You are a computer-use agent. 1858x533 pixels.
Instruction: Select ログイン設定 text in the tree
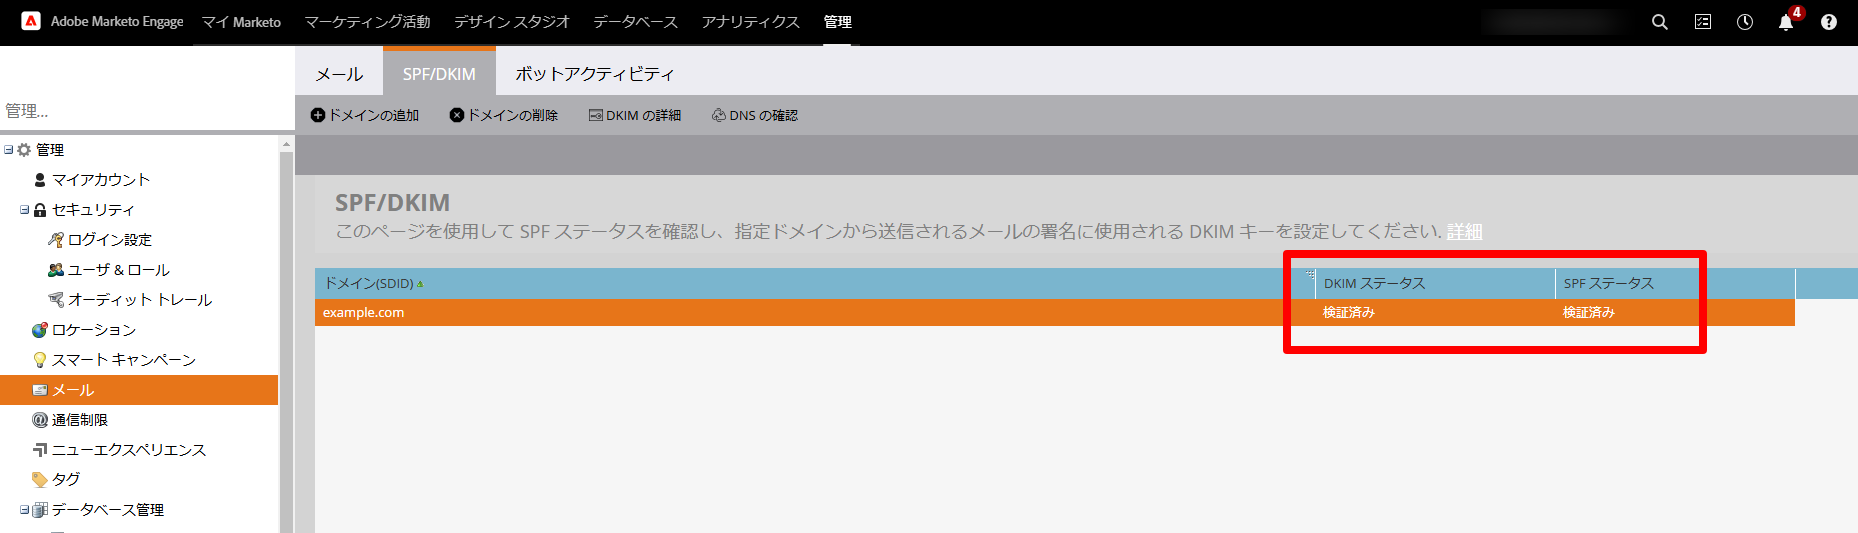110,240
